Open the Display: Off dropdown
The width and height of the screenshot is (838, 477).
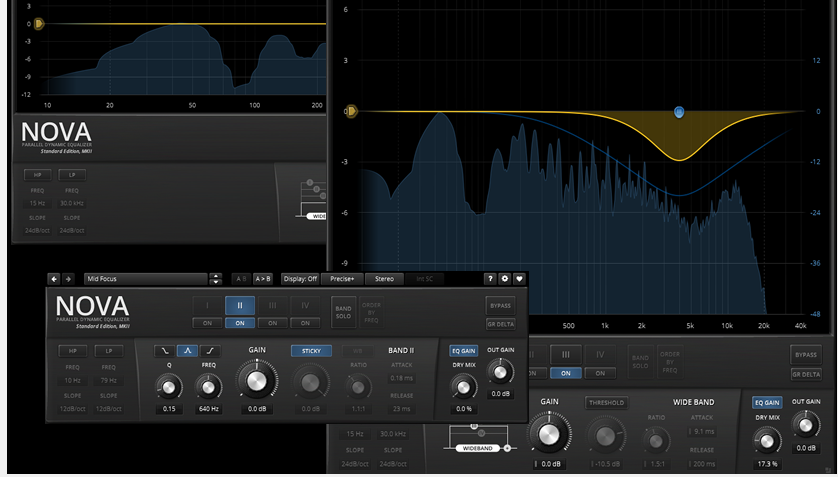pyautogui.click(x=299, y=279)
